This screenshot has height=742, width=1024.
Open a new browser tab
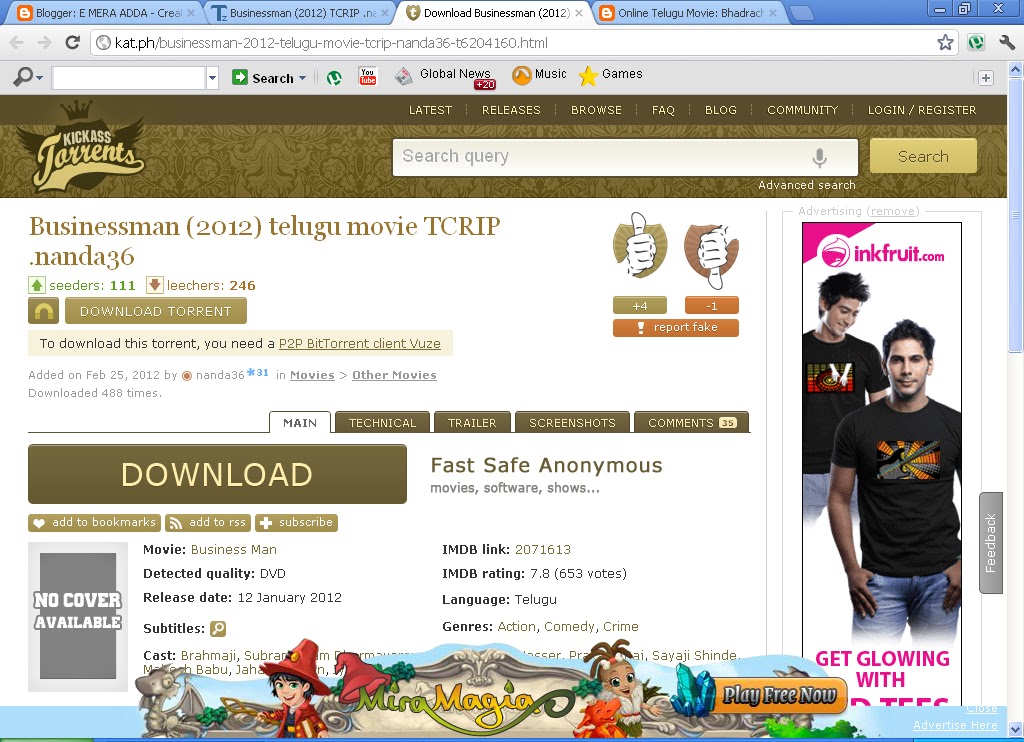click(x=802, y=12)
